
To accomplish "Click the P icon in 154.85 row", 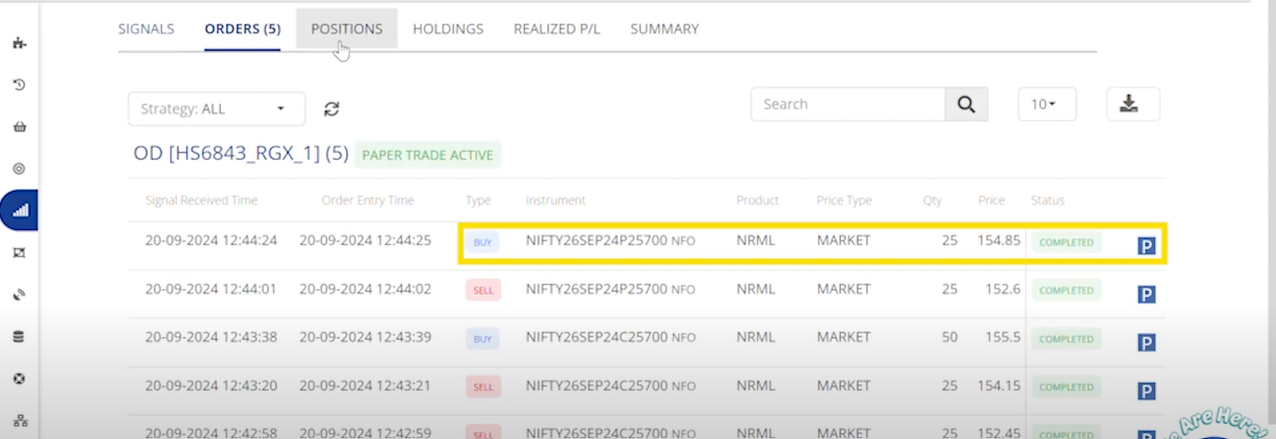I will click(1146, 246).
